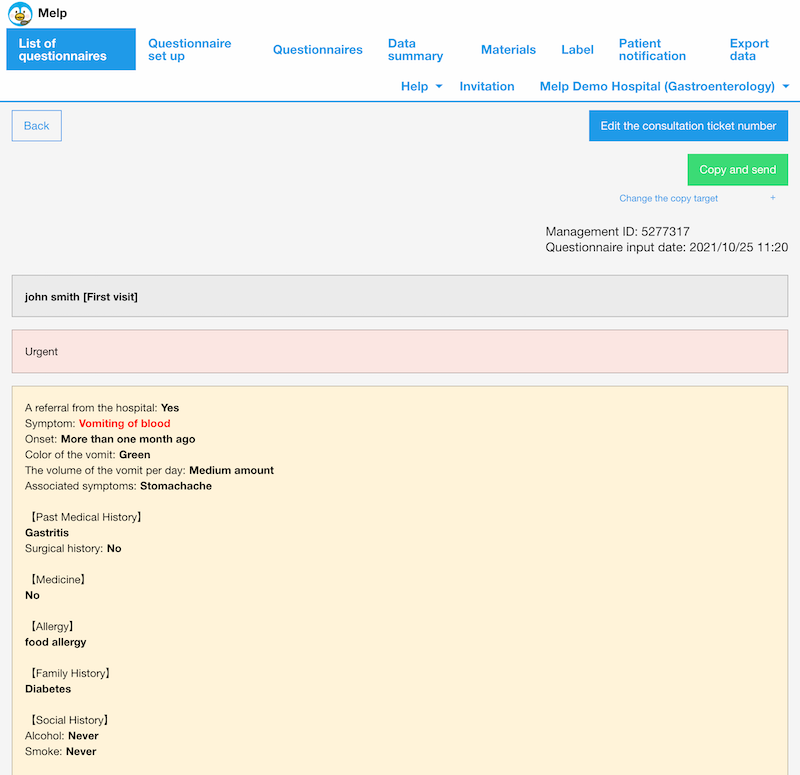The image size is (800, 775).
Task: Click Diabetes under Family History
Action: click(48, 689)
